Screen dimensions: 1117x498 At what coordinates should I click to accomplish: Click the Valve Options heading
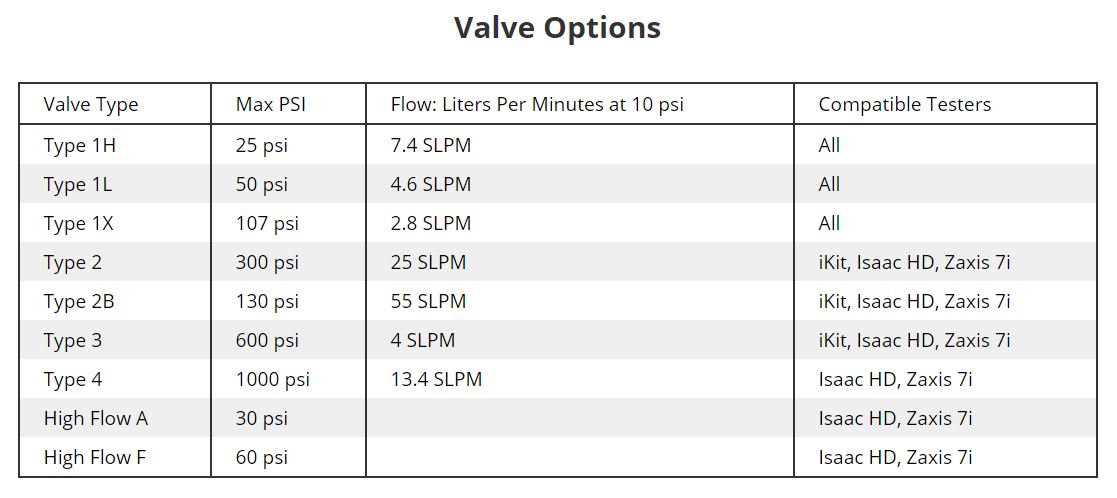tap(558, 28)
